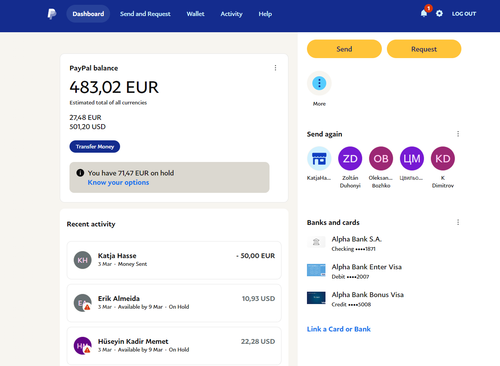This screenshot has width=500, height=366.
Task: Open the Send again three-dot menu
Action: click(458, 134)
